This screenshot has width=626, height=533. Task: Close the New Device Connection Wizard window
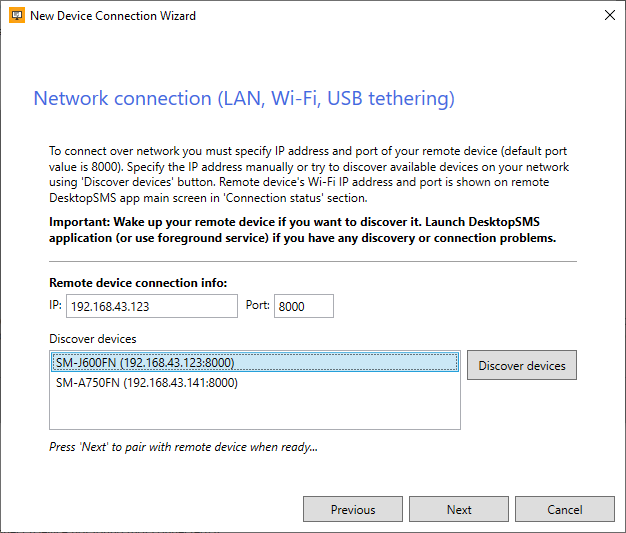coord(609,16)
